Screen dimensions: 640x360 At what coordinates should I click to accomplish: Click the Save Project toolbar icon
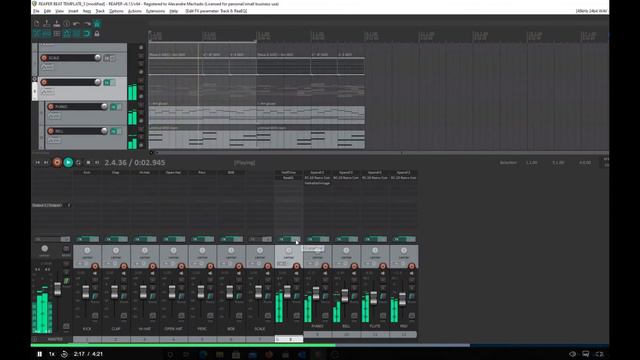(57, 24)
